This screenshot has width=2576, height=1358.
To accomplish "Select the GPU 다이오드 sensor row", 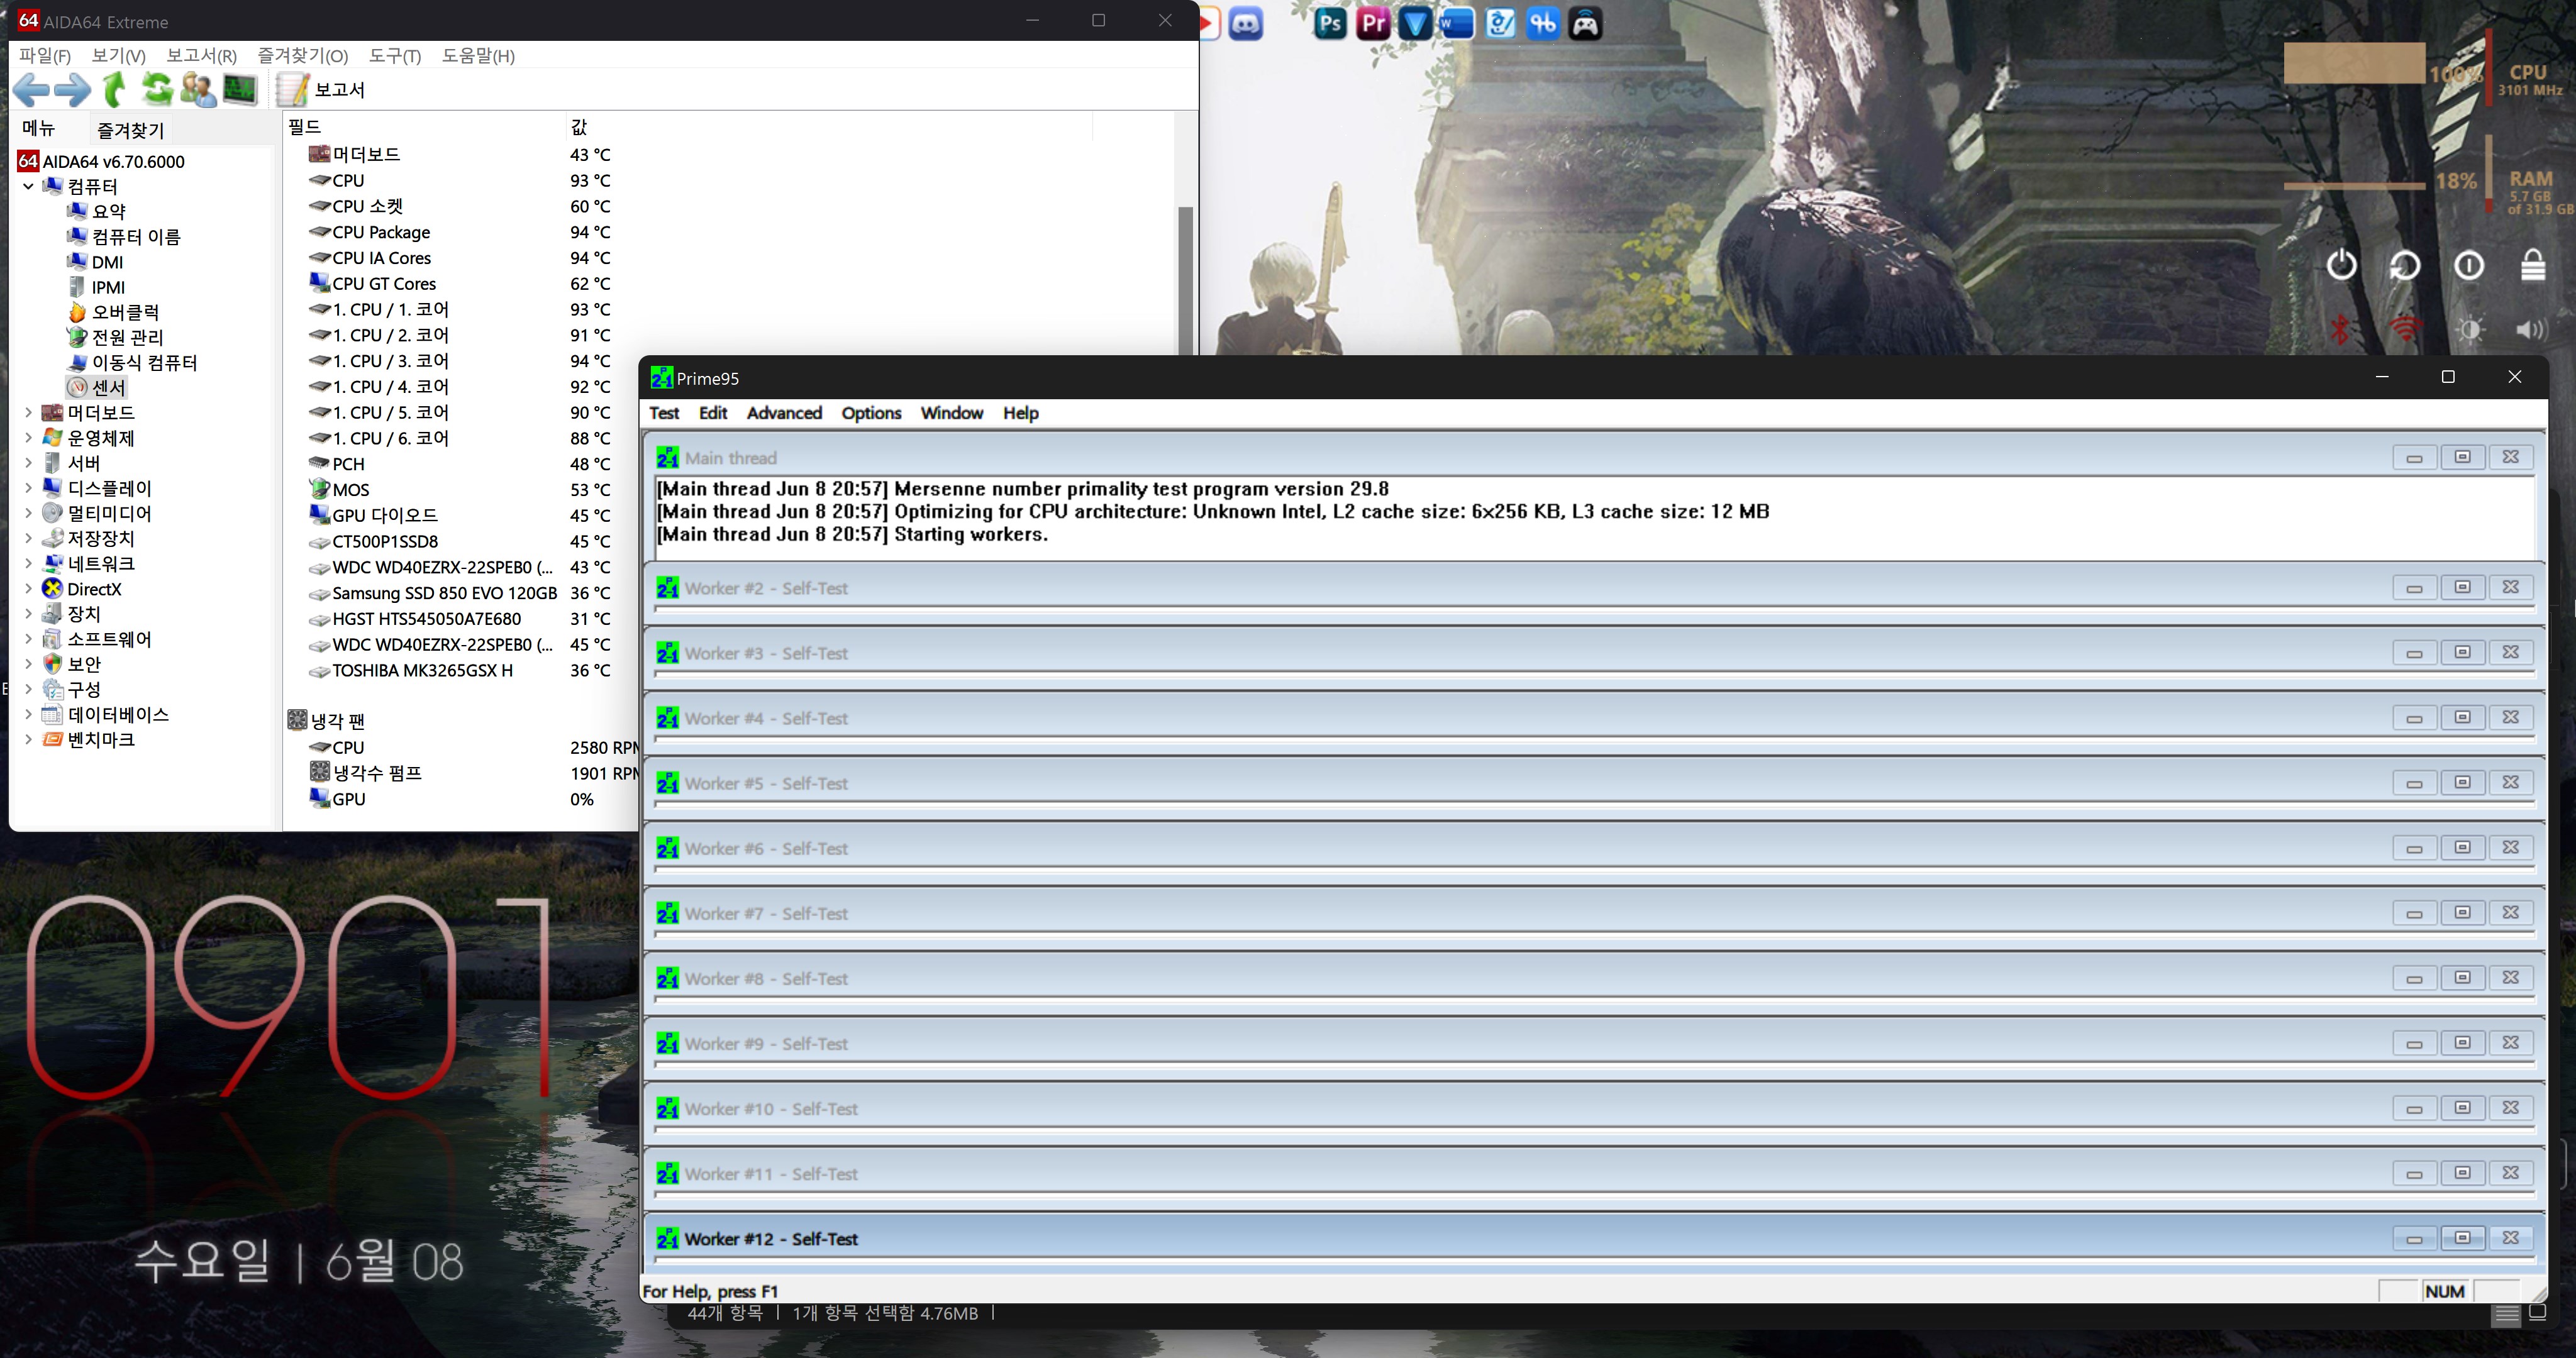I will (460, 515).
